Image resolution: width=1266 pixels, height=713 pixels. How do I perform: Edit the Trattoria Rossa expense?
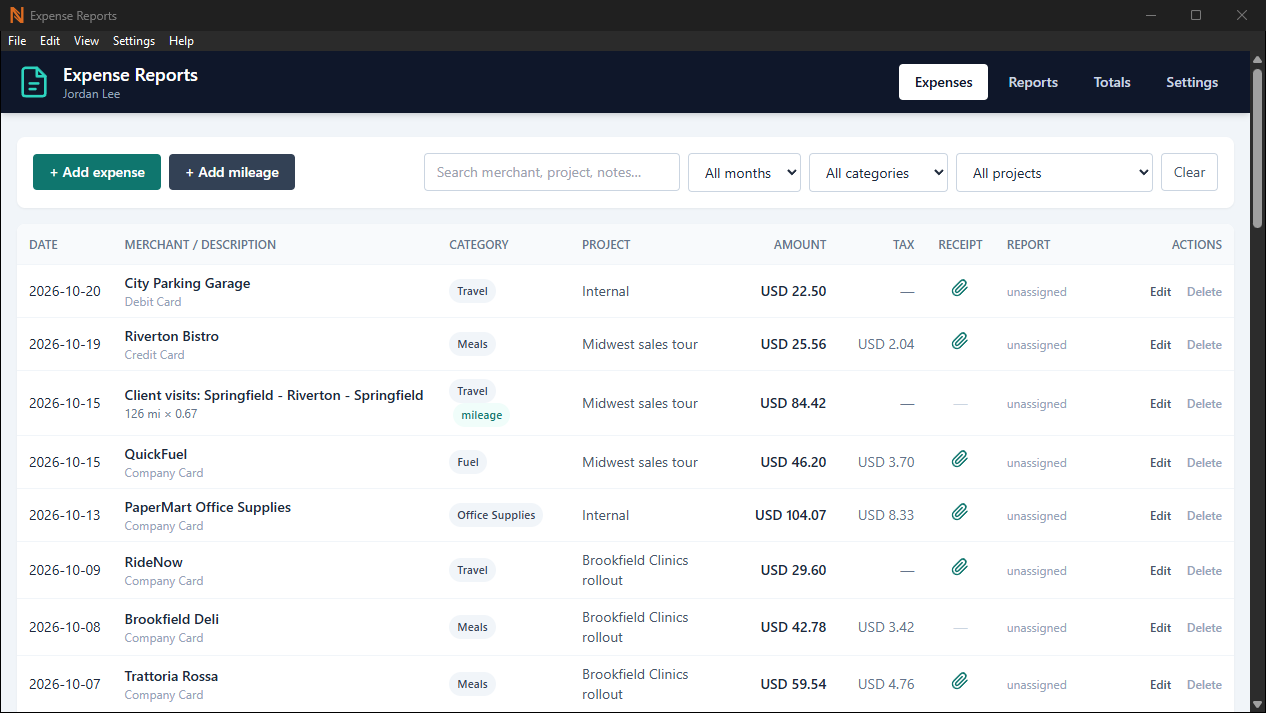click(x=1160, y=685)
